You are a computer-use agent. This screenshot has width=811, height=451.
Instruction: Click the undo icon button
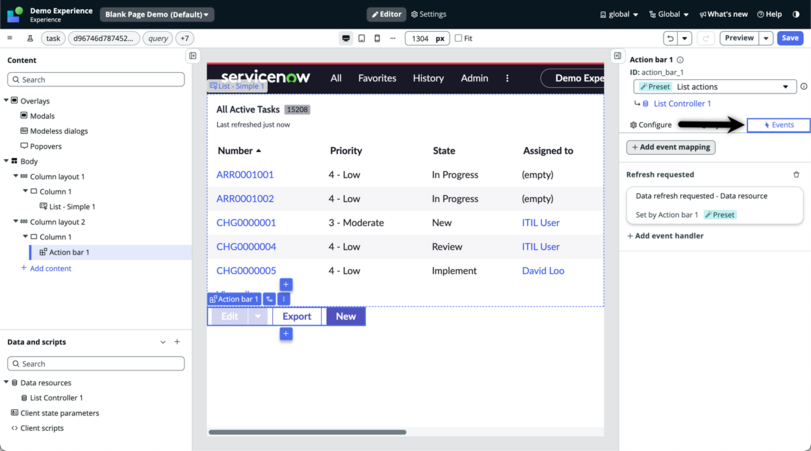[670, 38]
